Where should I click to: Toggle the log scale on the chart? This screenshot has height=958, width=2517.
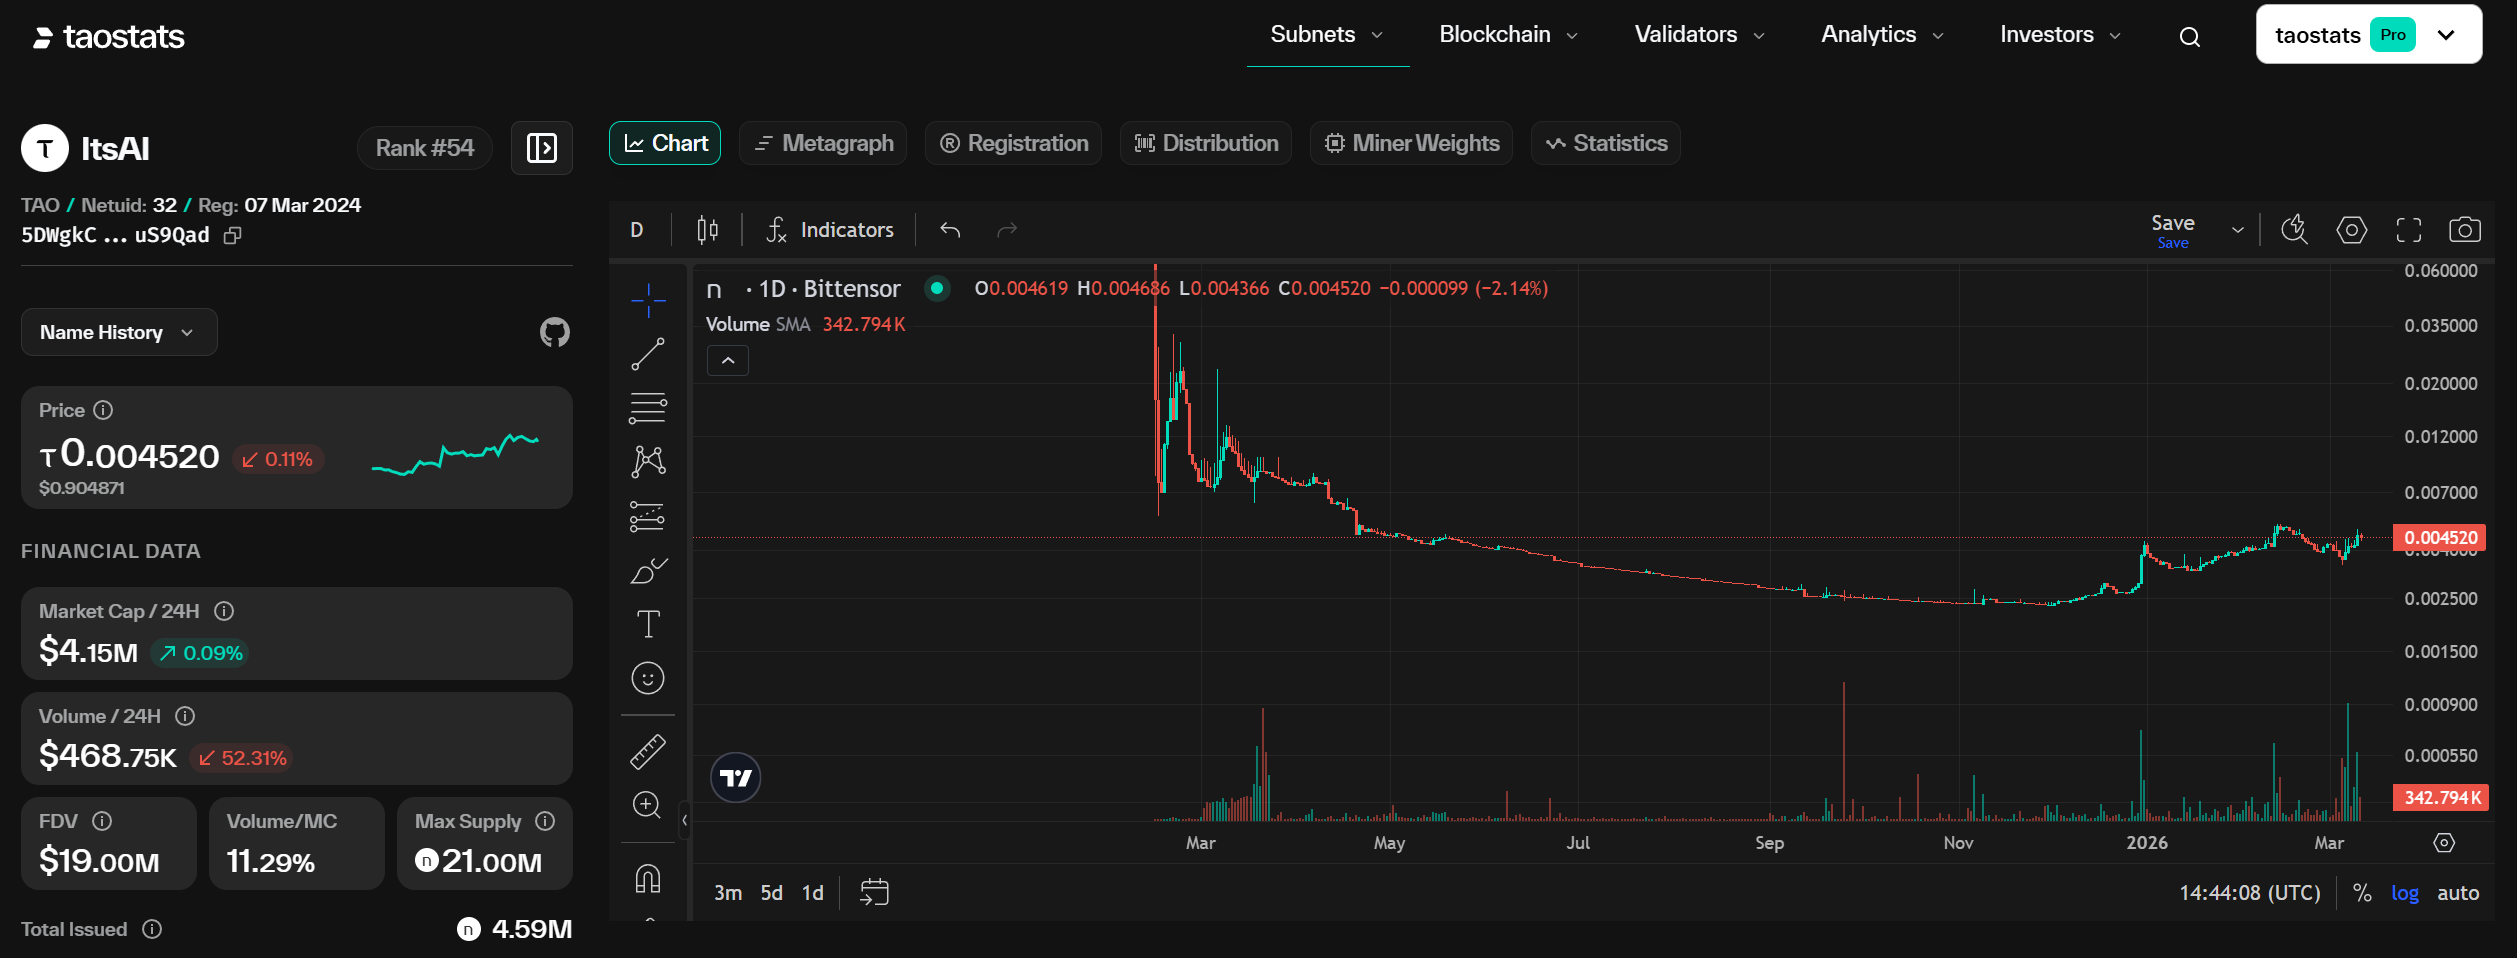tap(2404, 893)
